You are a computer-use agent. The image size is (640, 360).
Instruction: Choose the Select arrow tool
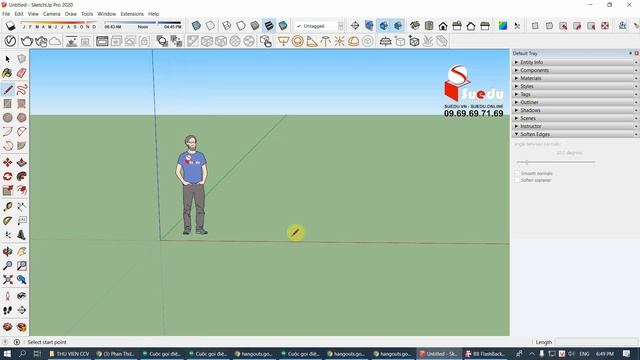pyautogui.click(x=7, y=59)
